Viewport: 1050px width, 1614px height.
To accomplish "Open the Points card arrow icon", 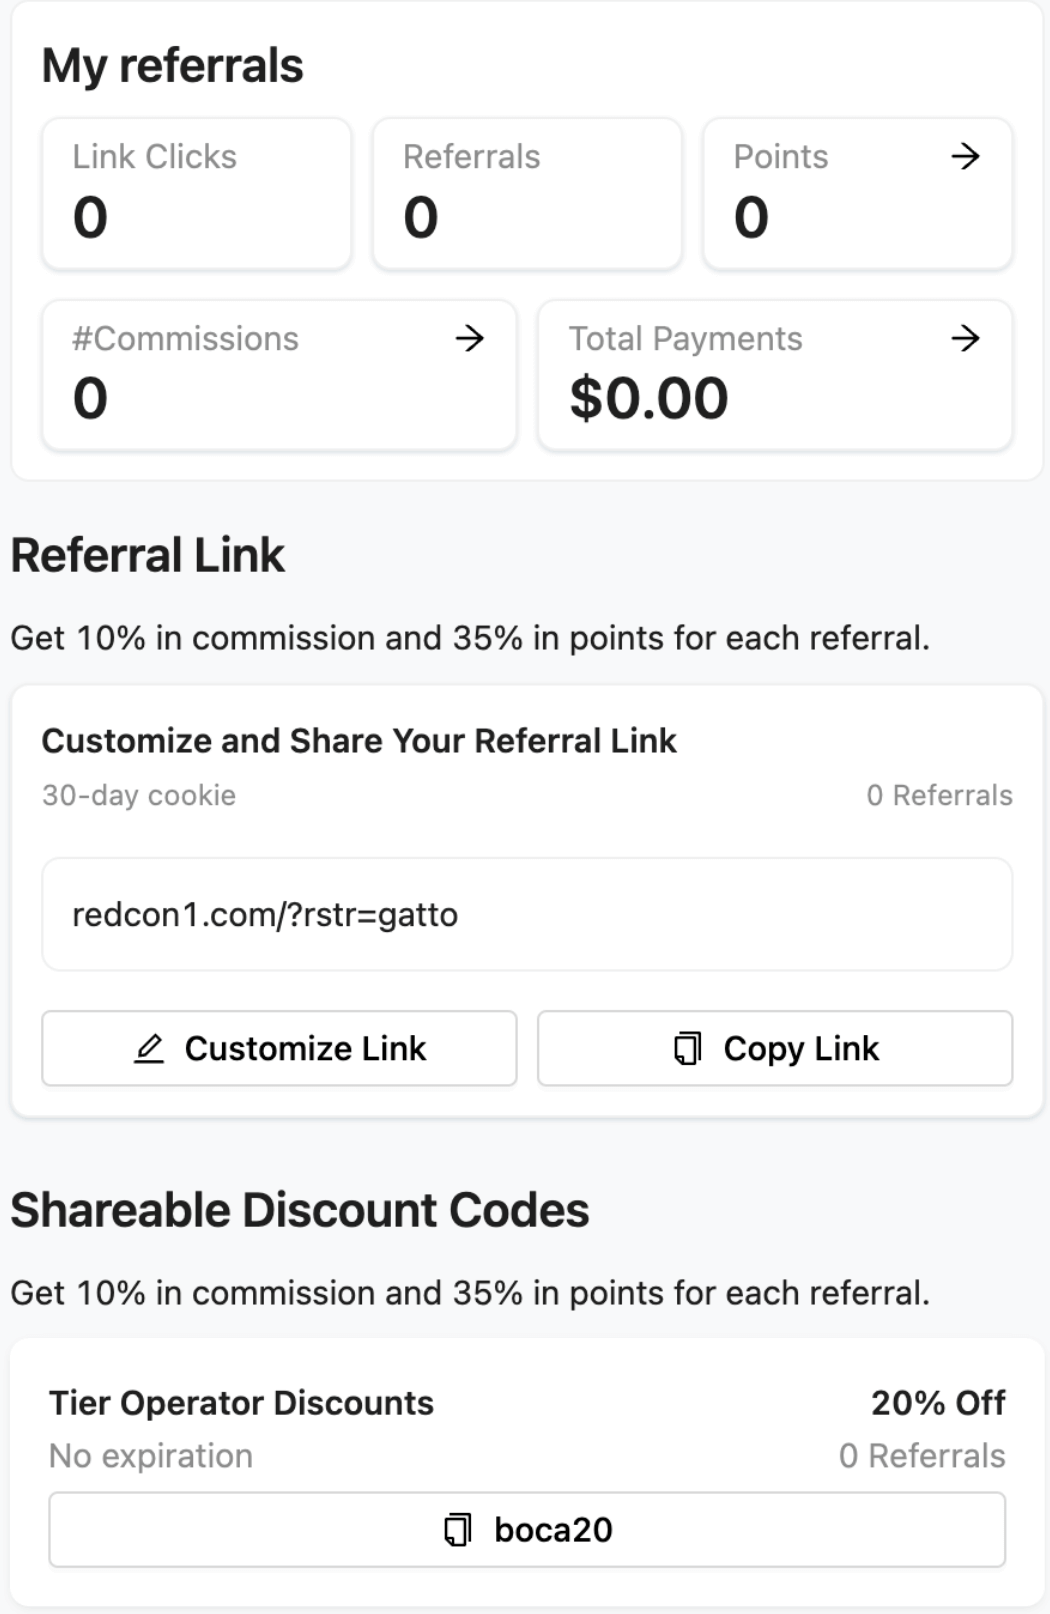I will coord(965,156).
